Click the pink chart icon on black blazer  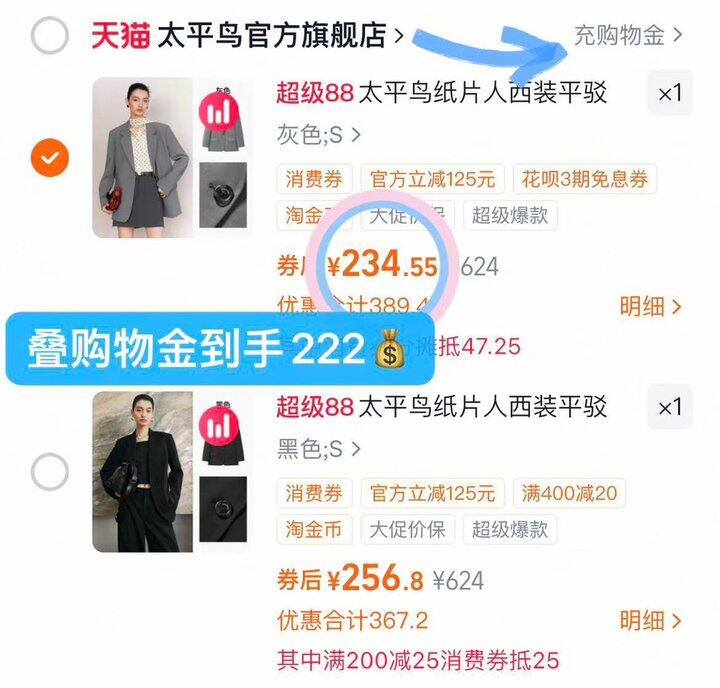tap(219, 427)
